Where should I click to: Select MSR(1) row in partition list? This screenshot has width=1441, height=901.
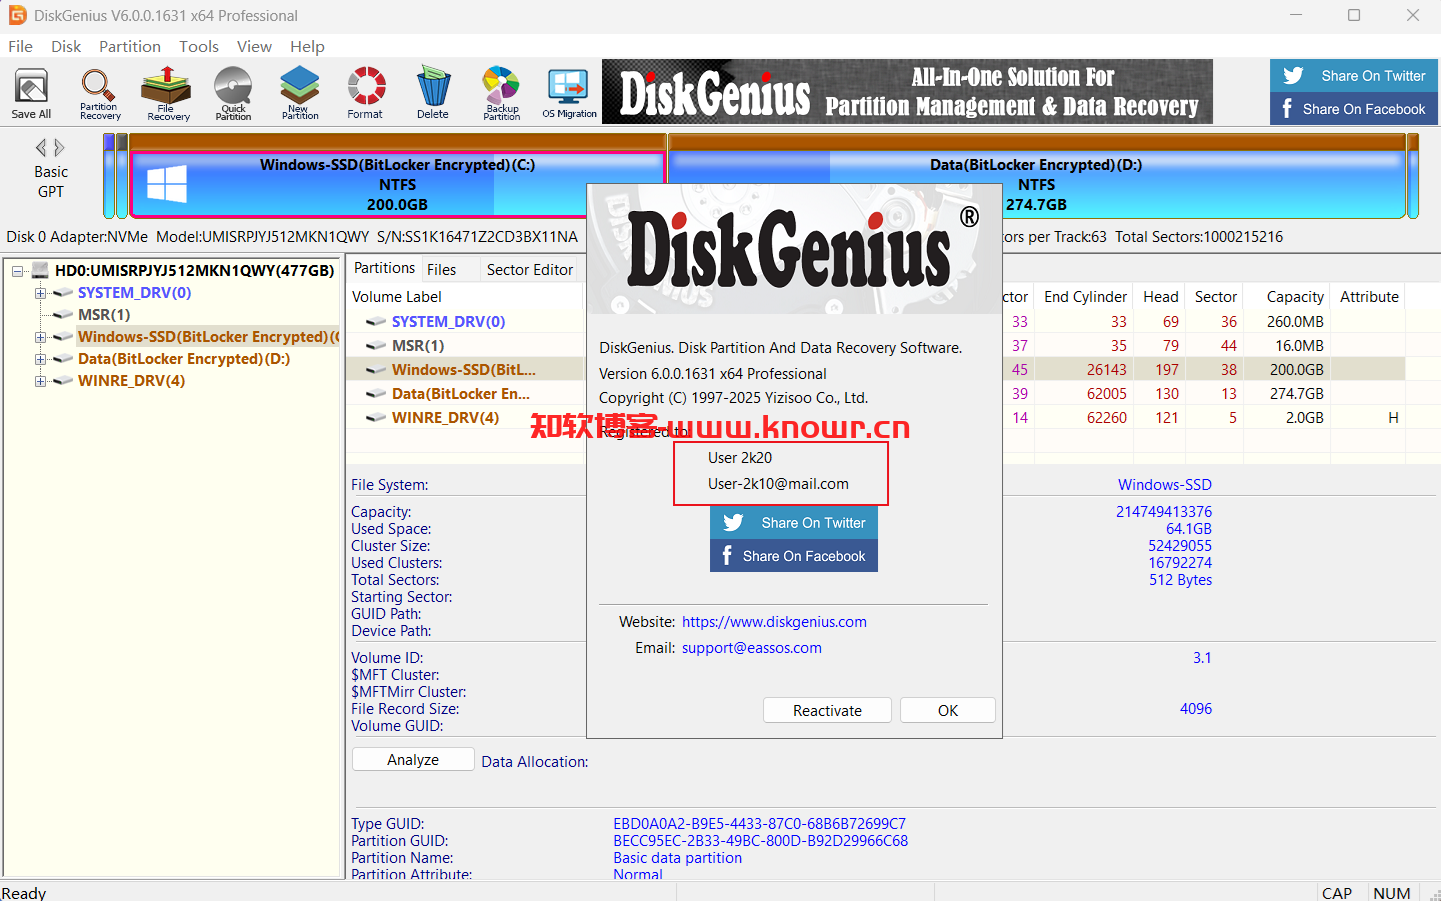coord(417,345)
